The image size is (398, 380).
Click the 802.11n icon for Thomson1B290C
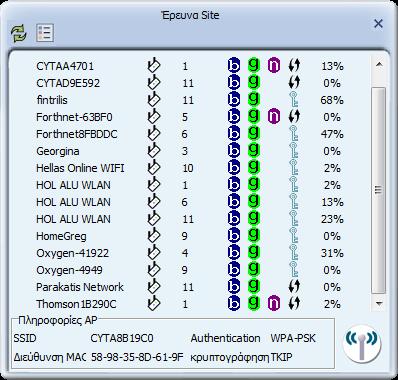pyautogui.click(x=274, y=304)
